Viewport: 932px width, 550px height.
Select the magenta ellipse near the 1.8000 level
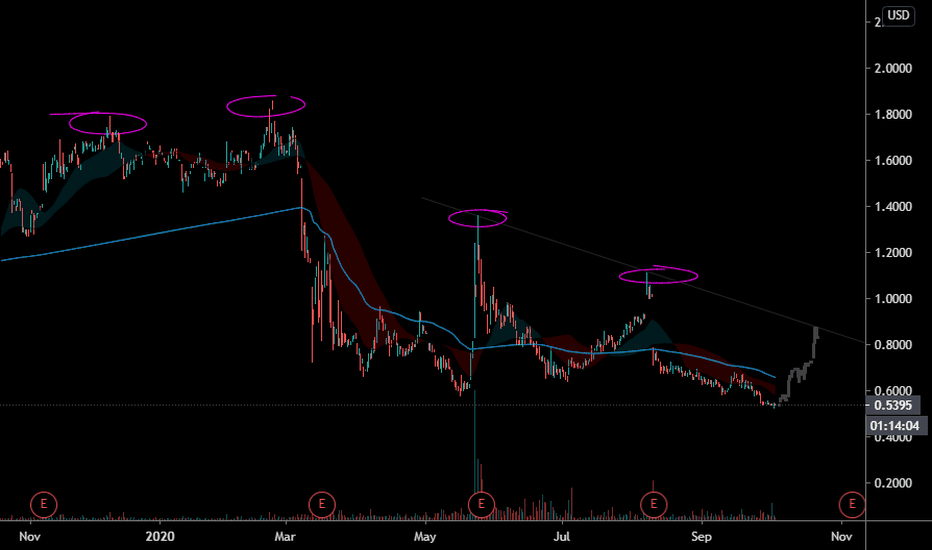click(x=108, y=123)
